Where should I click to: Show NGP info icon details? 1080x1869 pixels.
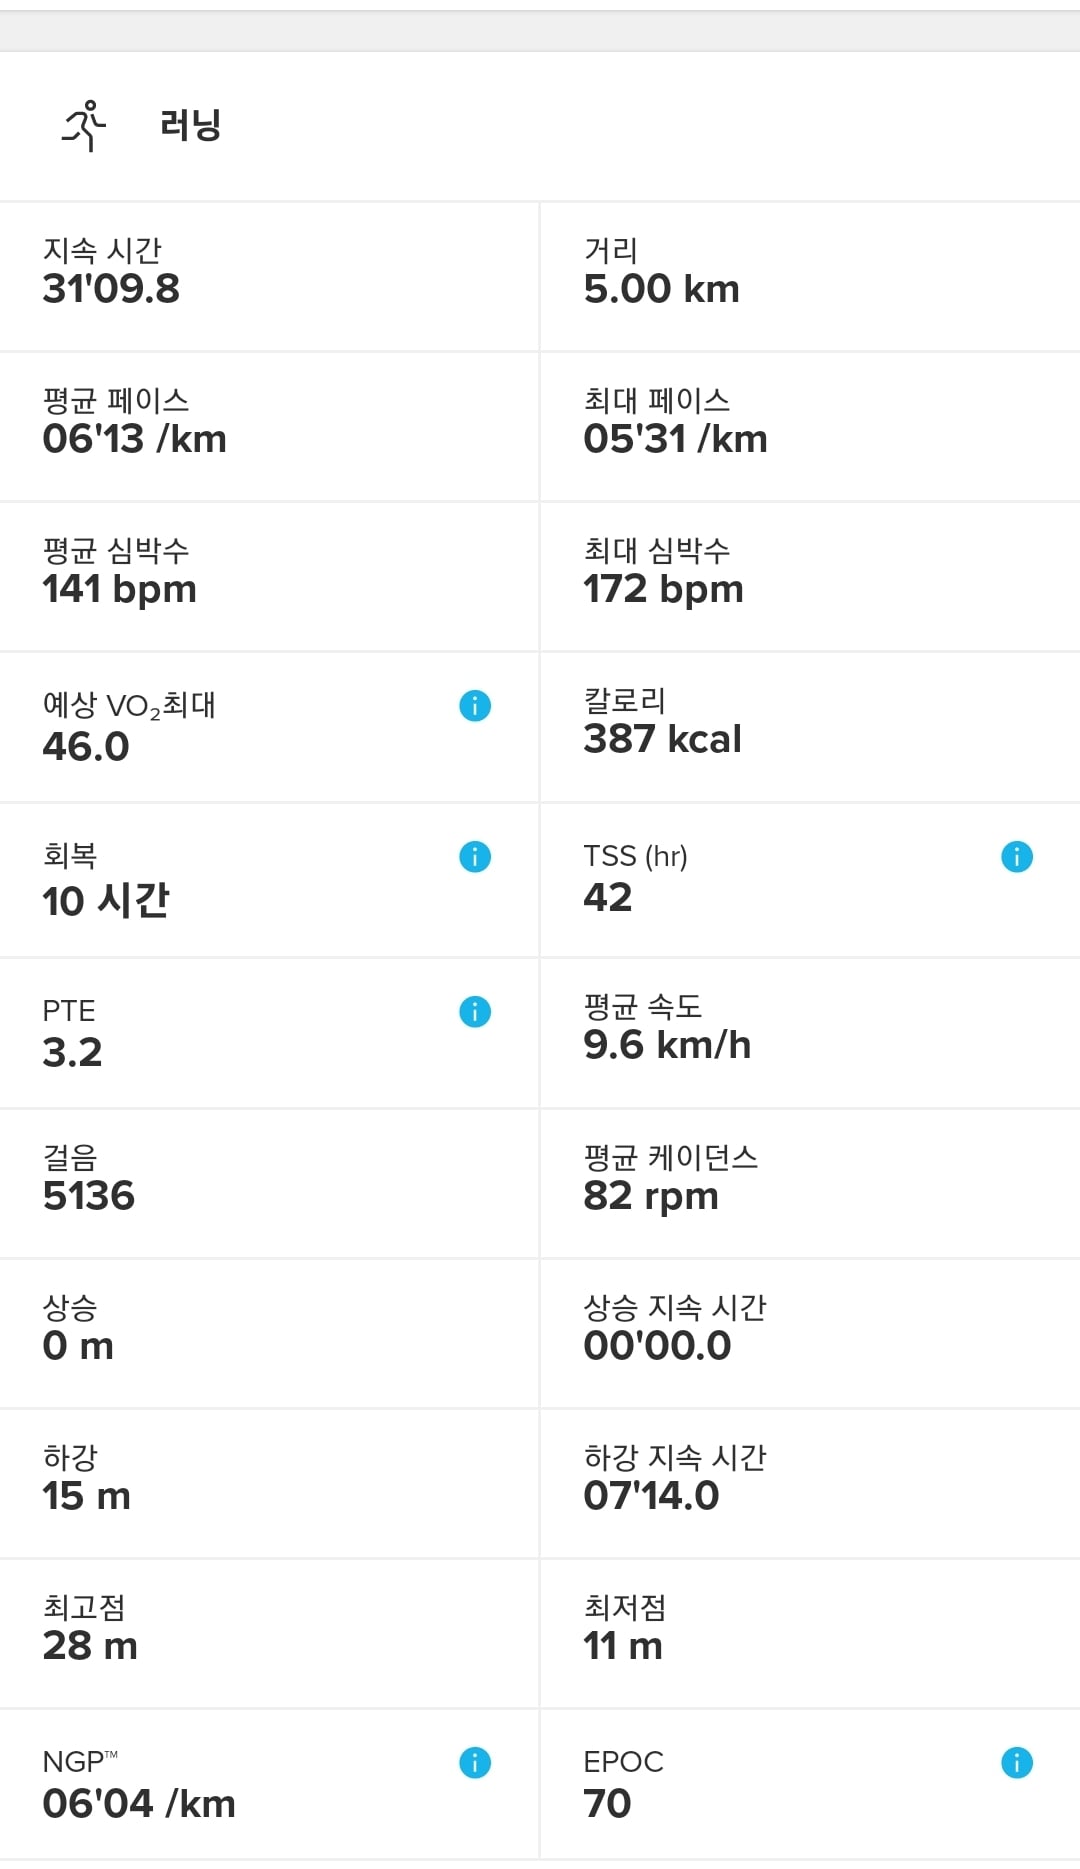pos(475,1763)
